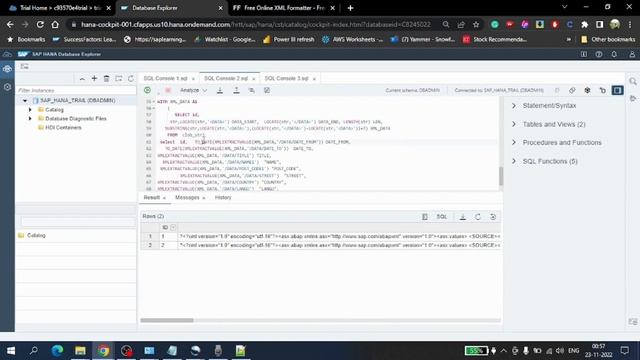Select the SQL Console 2.sql tab
This screenshot has height=360, width=640.
[x=226, y=78]
